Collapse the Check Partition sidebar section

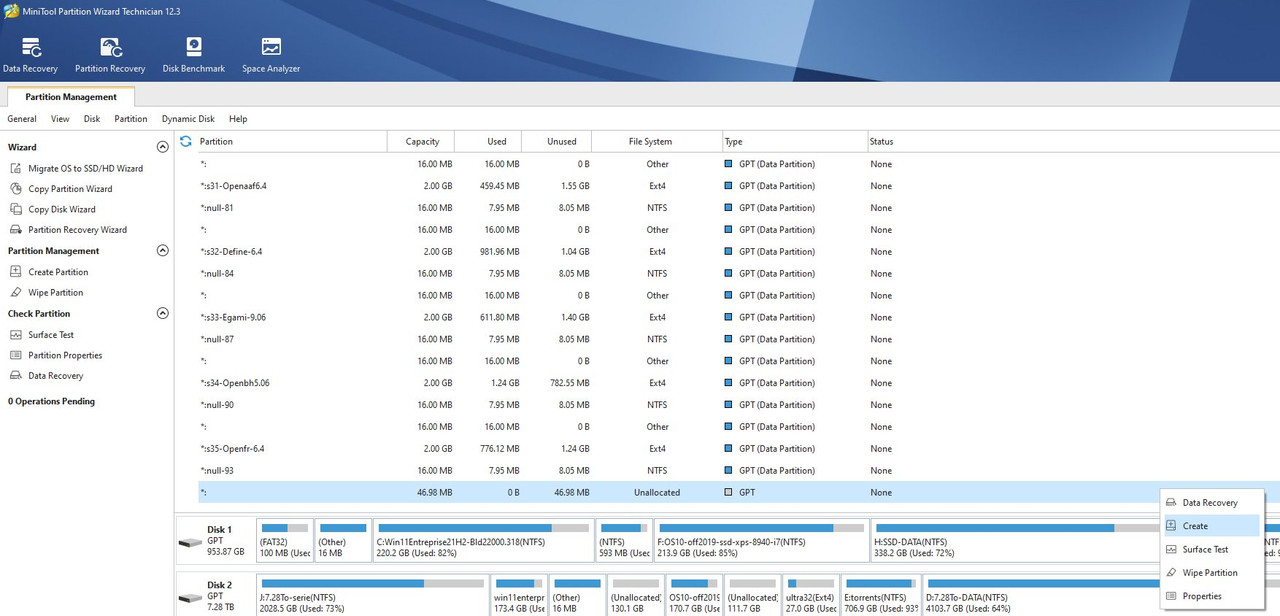pyautogui.click(x=163, y=314)
